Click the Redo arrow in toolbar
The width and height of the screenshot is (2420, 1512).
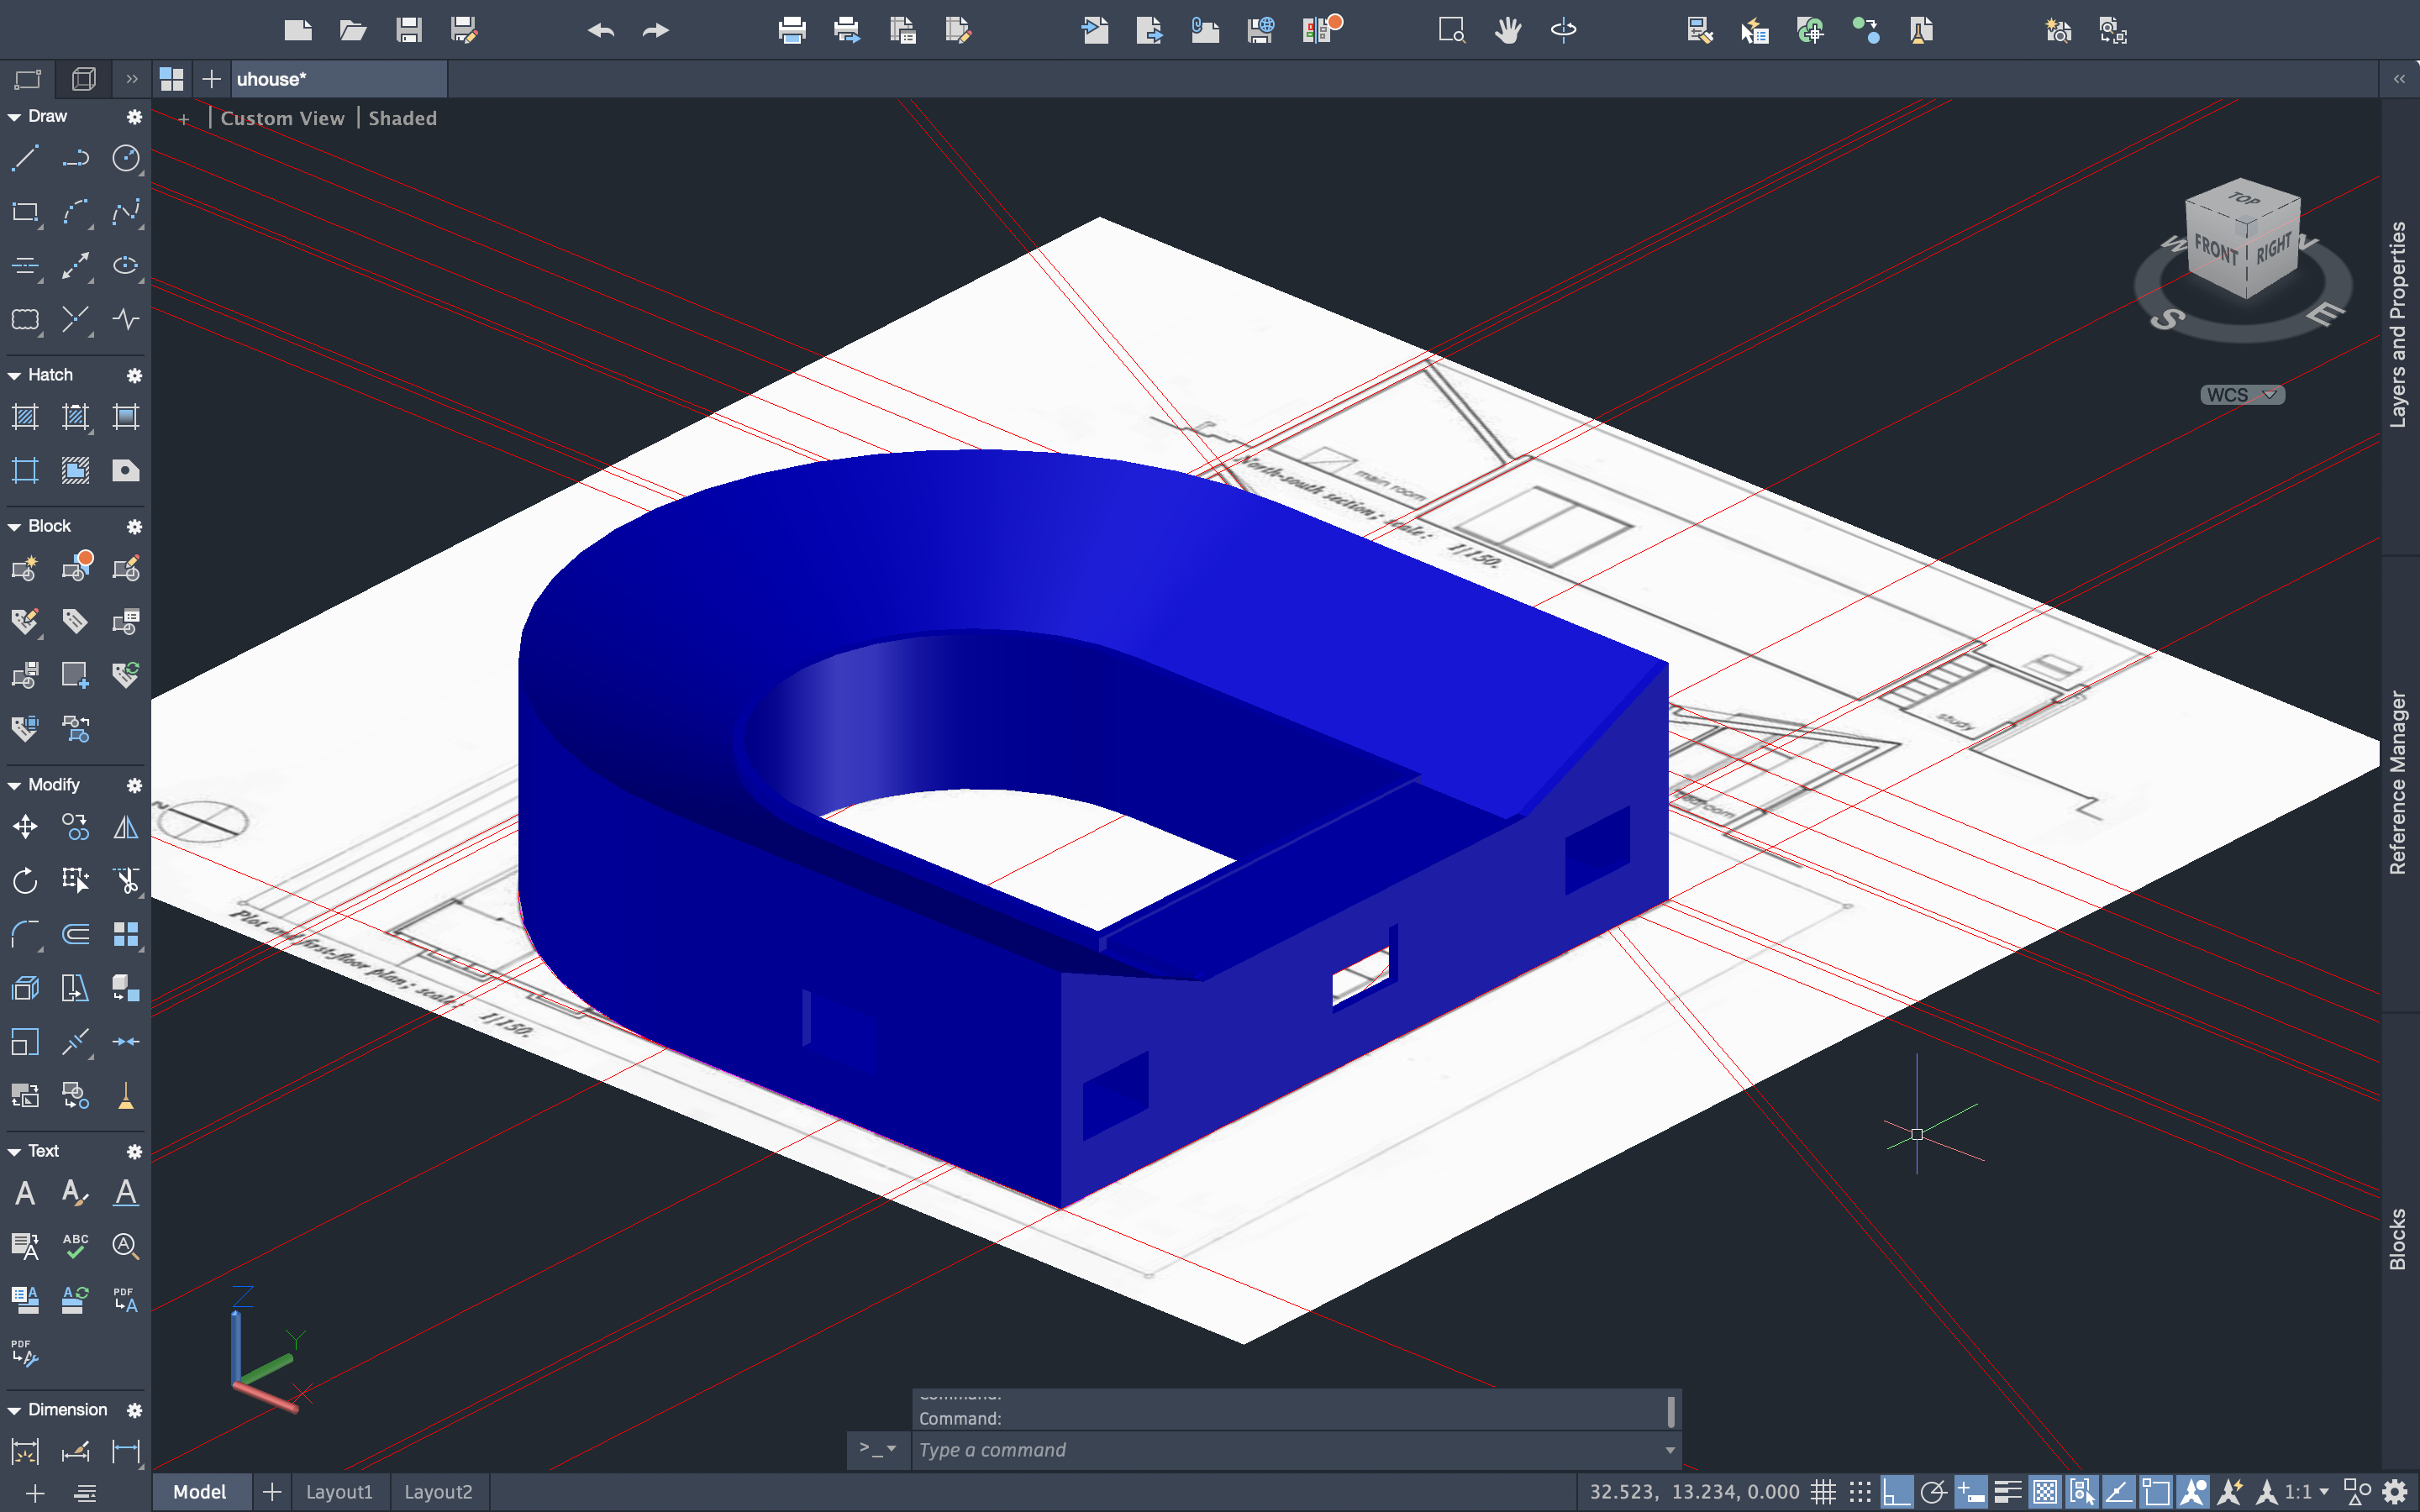(655, 30)
